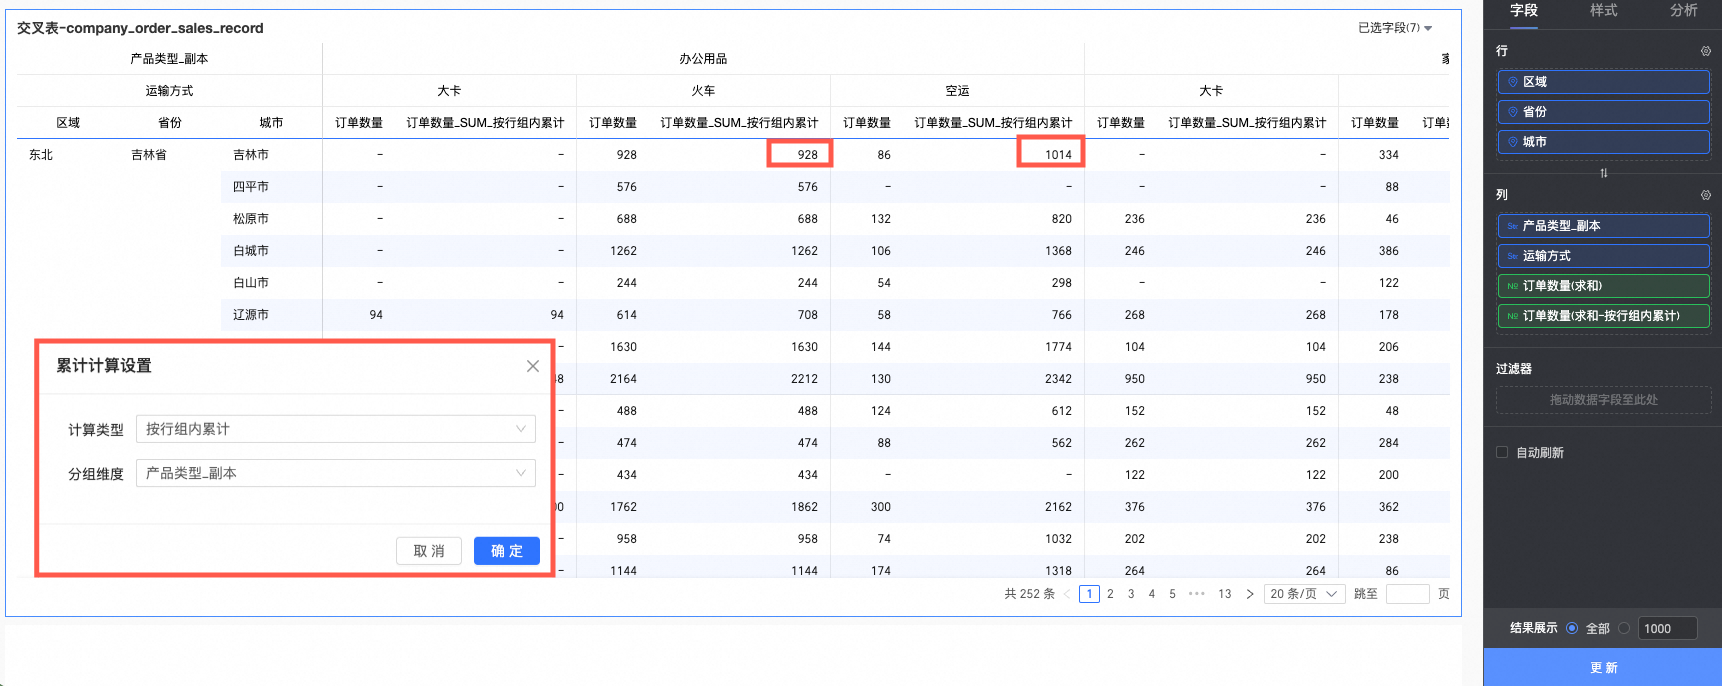The image size is (1722, 686).
Task: Switch to the 样式 tab
Action: [x=1604, y=10]
